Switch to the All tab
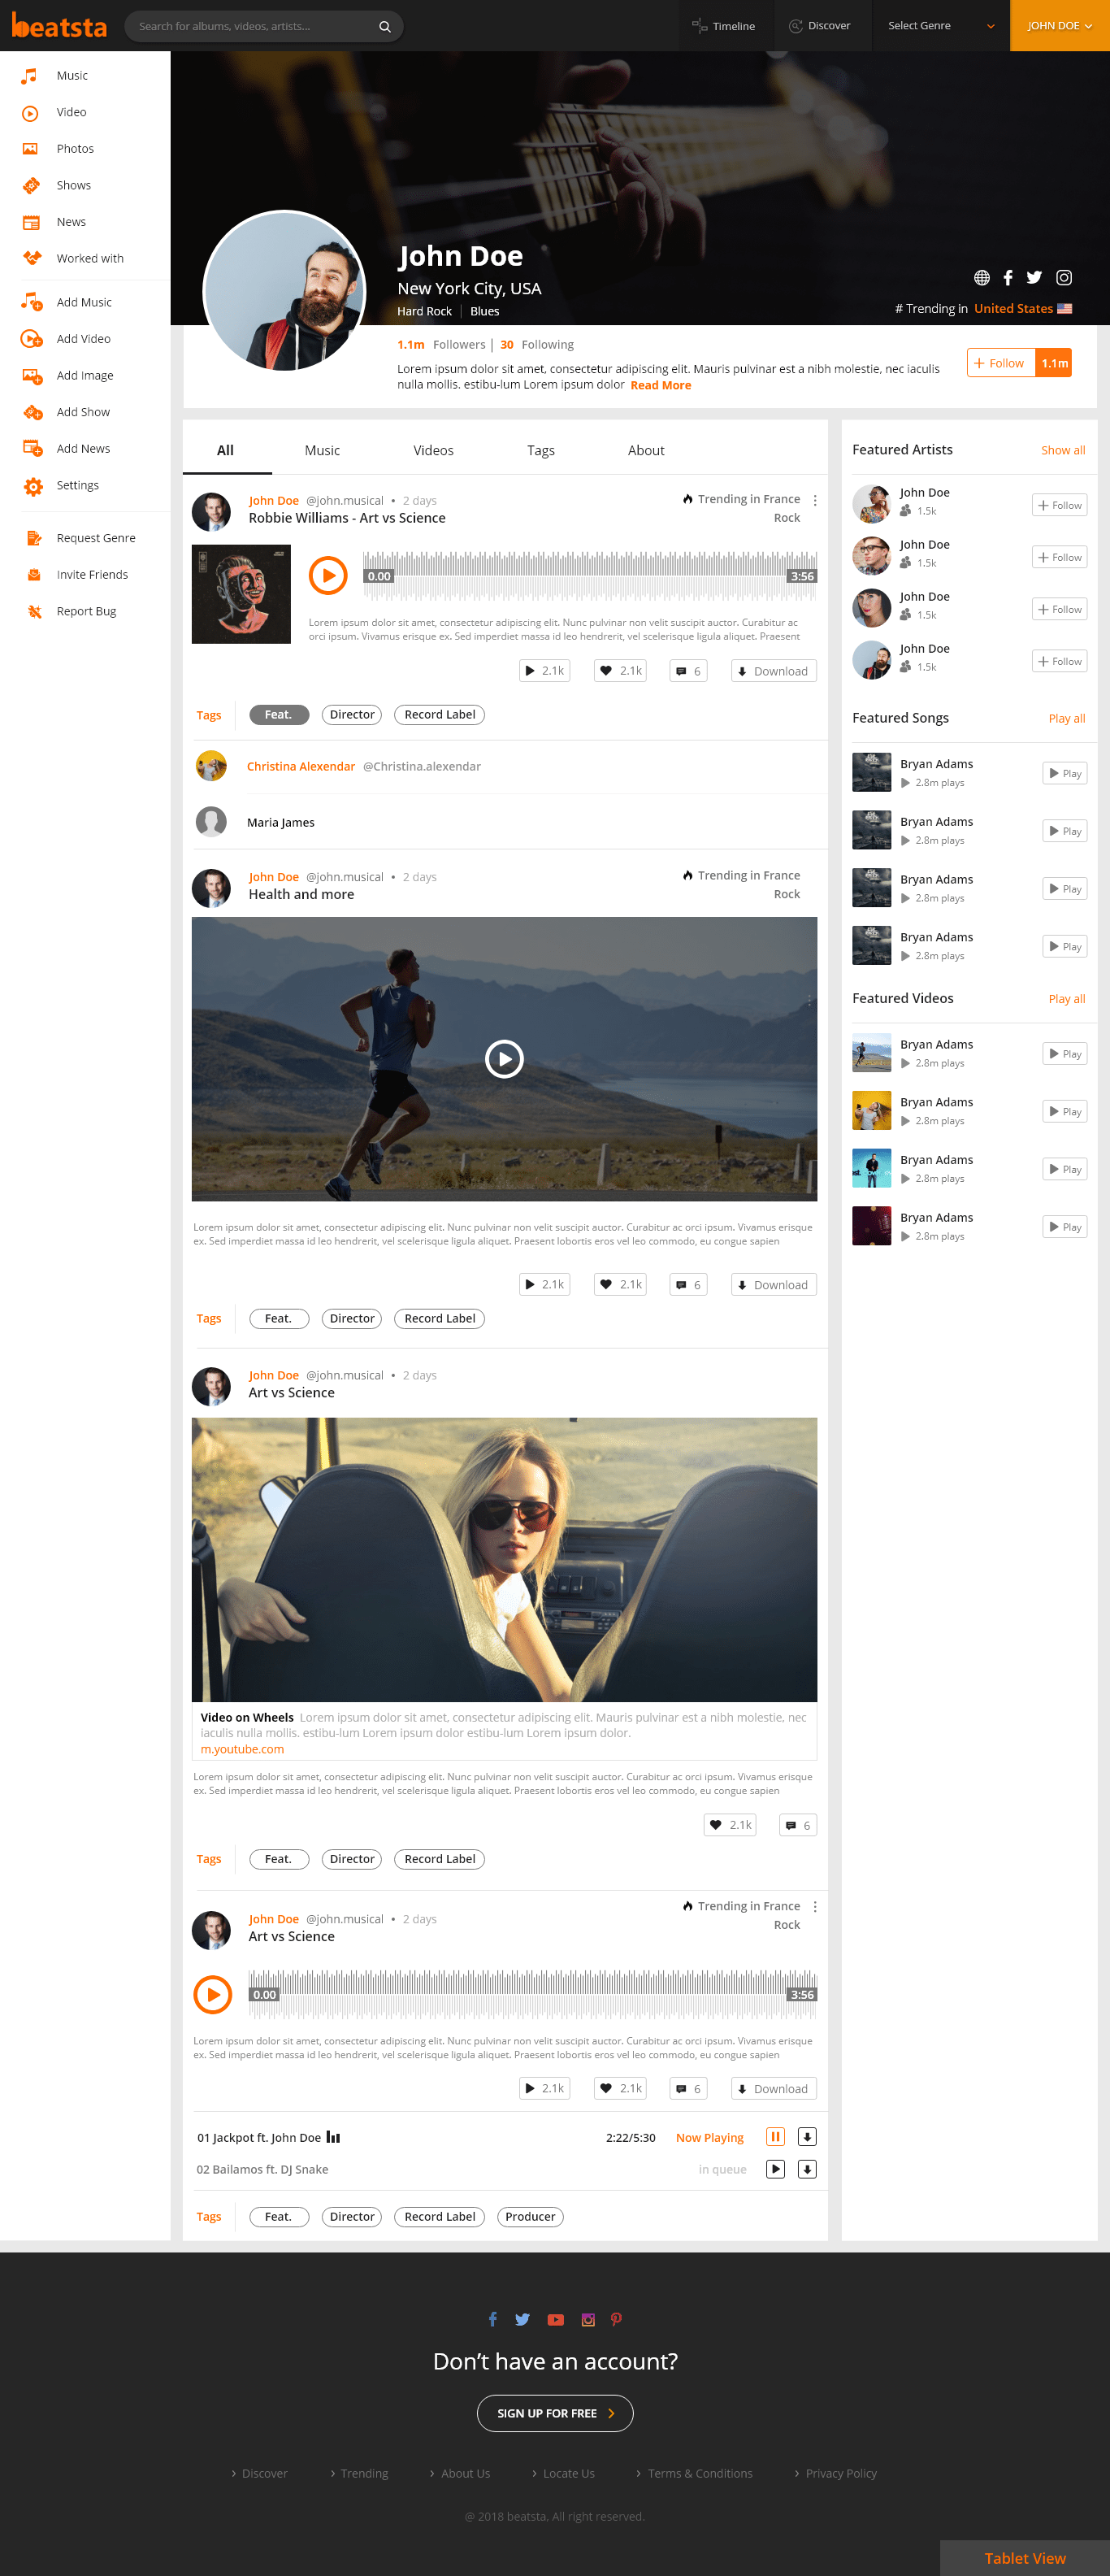This screenshot has height=2576, width=1110. coord(226,451)
